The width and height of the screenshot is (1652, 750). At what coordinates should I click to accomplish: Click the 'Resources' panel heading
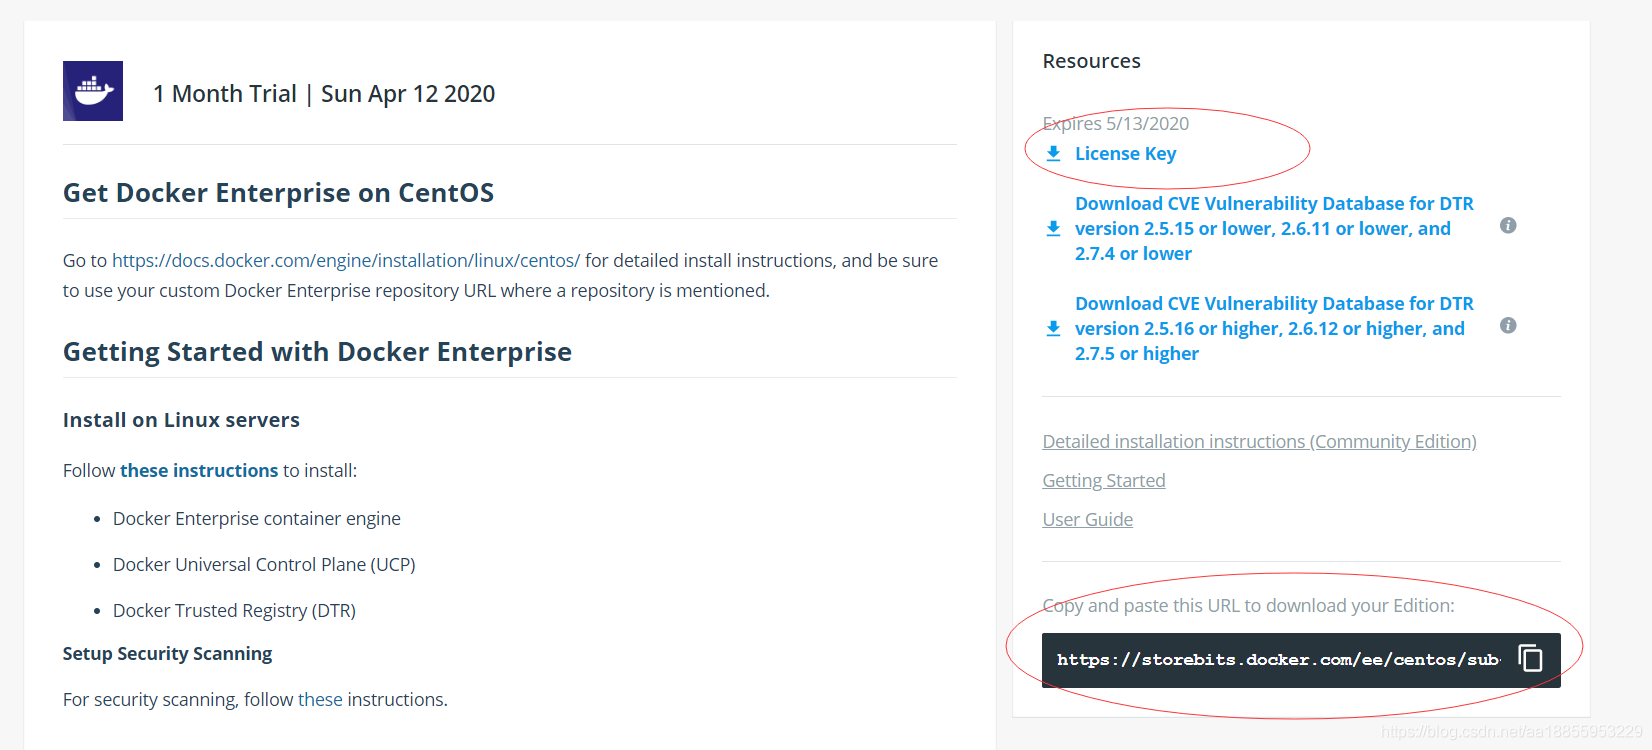pyautogui.click(x=1091, y=61)
